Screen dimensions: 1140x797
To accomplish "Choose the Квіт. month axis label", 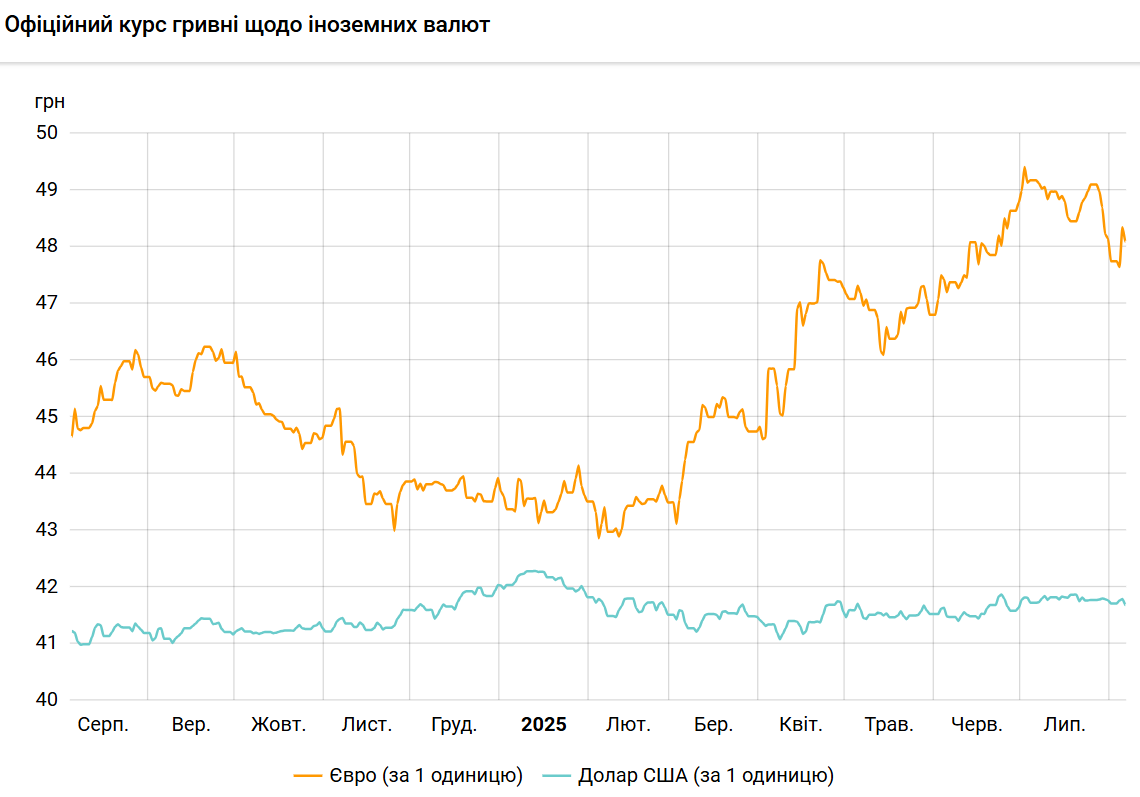I will point(801,725).
